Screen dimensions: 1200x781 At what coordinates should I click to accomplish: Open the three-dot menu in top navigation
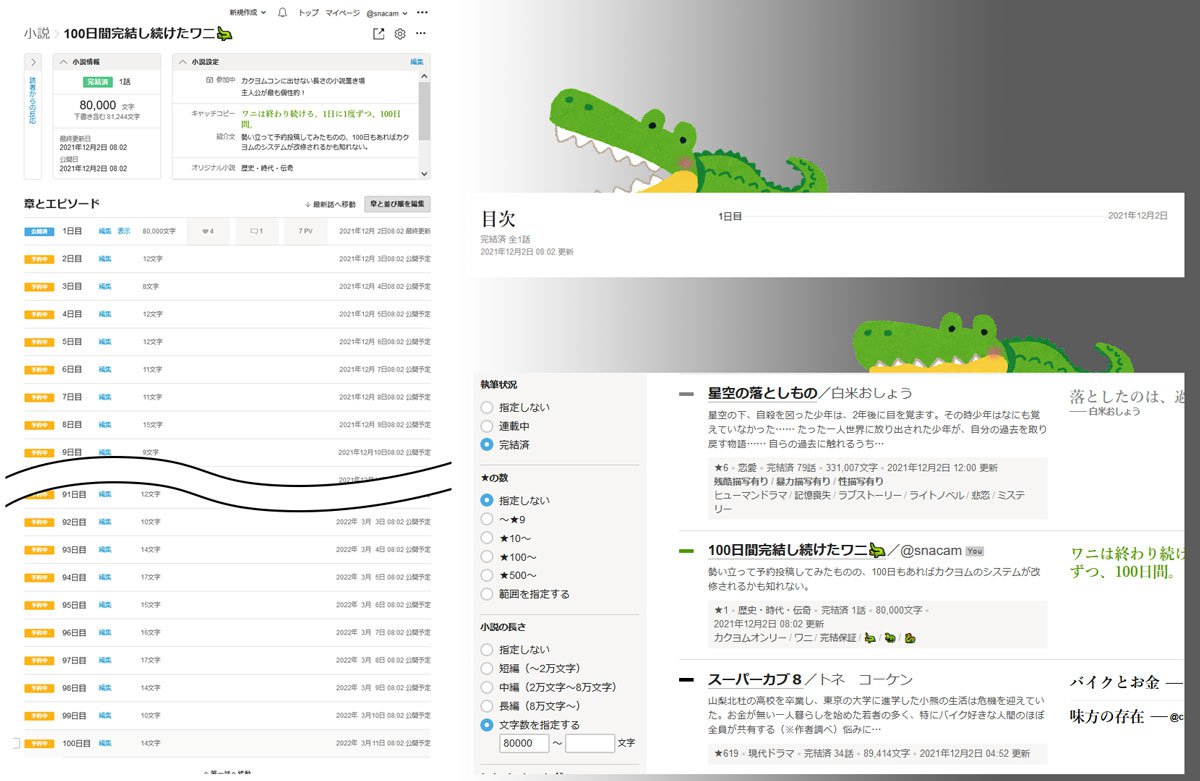pyautogui.click(x=422, y=13)
